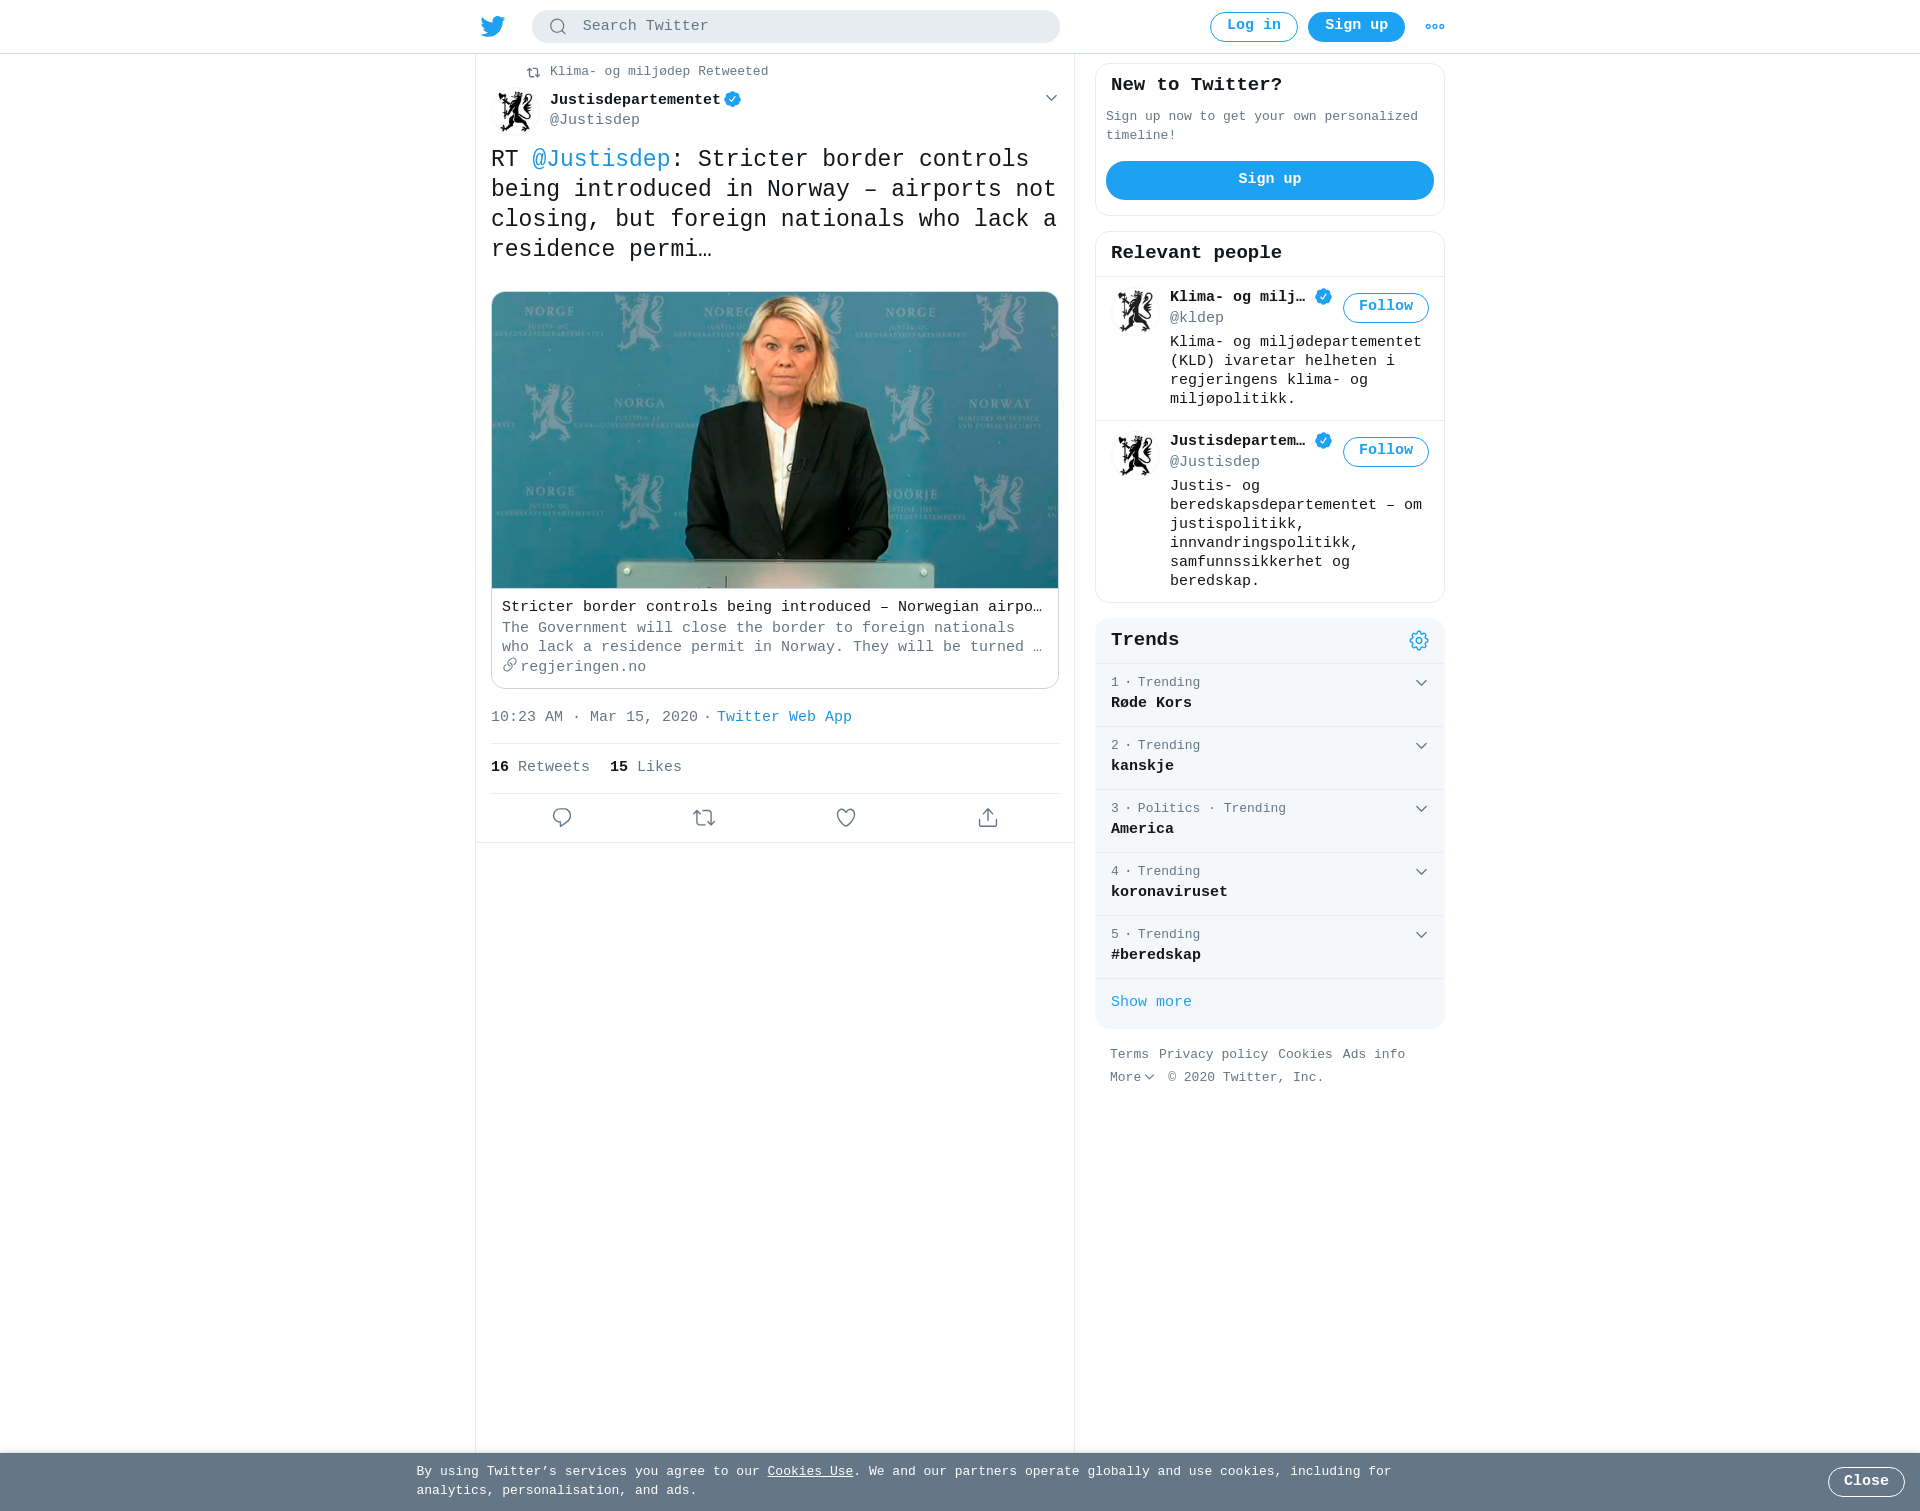Click the Log in button

click(1253, 27)
